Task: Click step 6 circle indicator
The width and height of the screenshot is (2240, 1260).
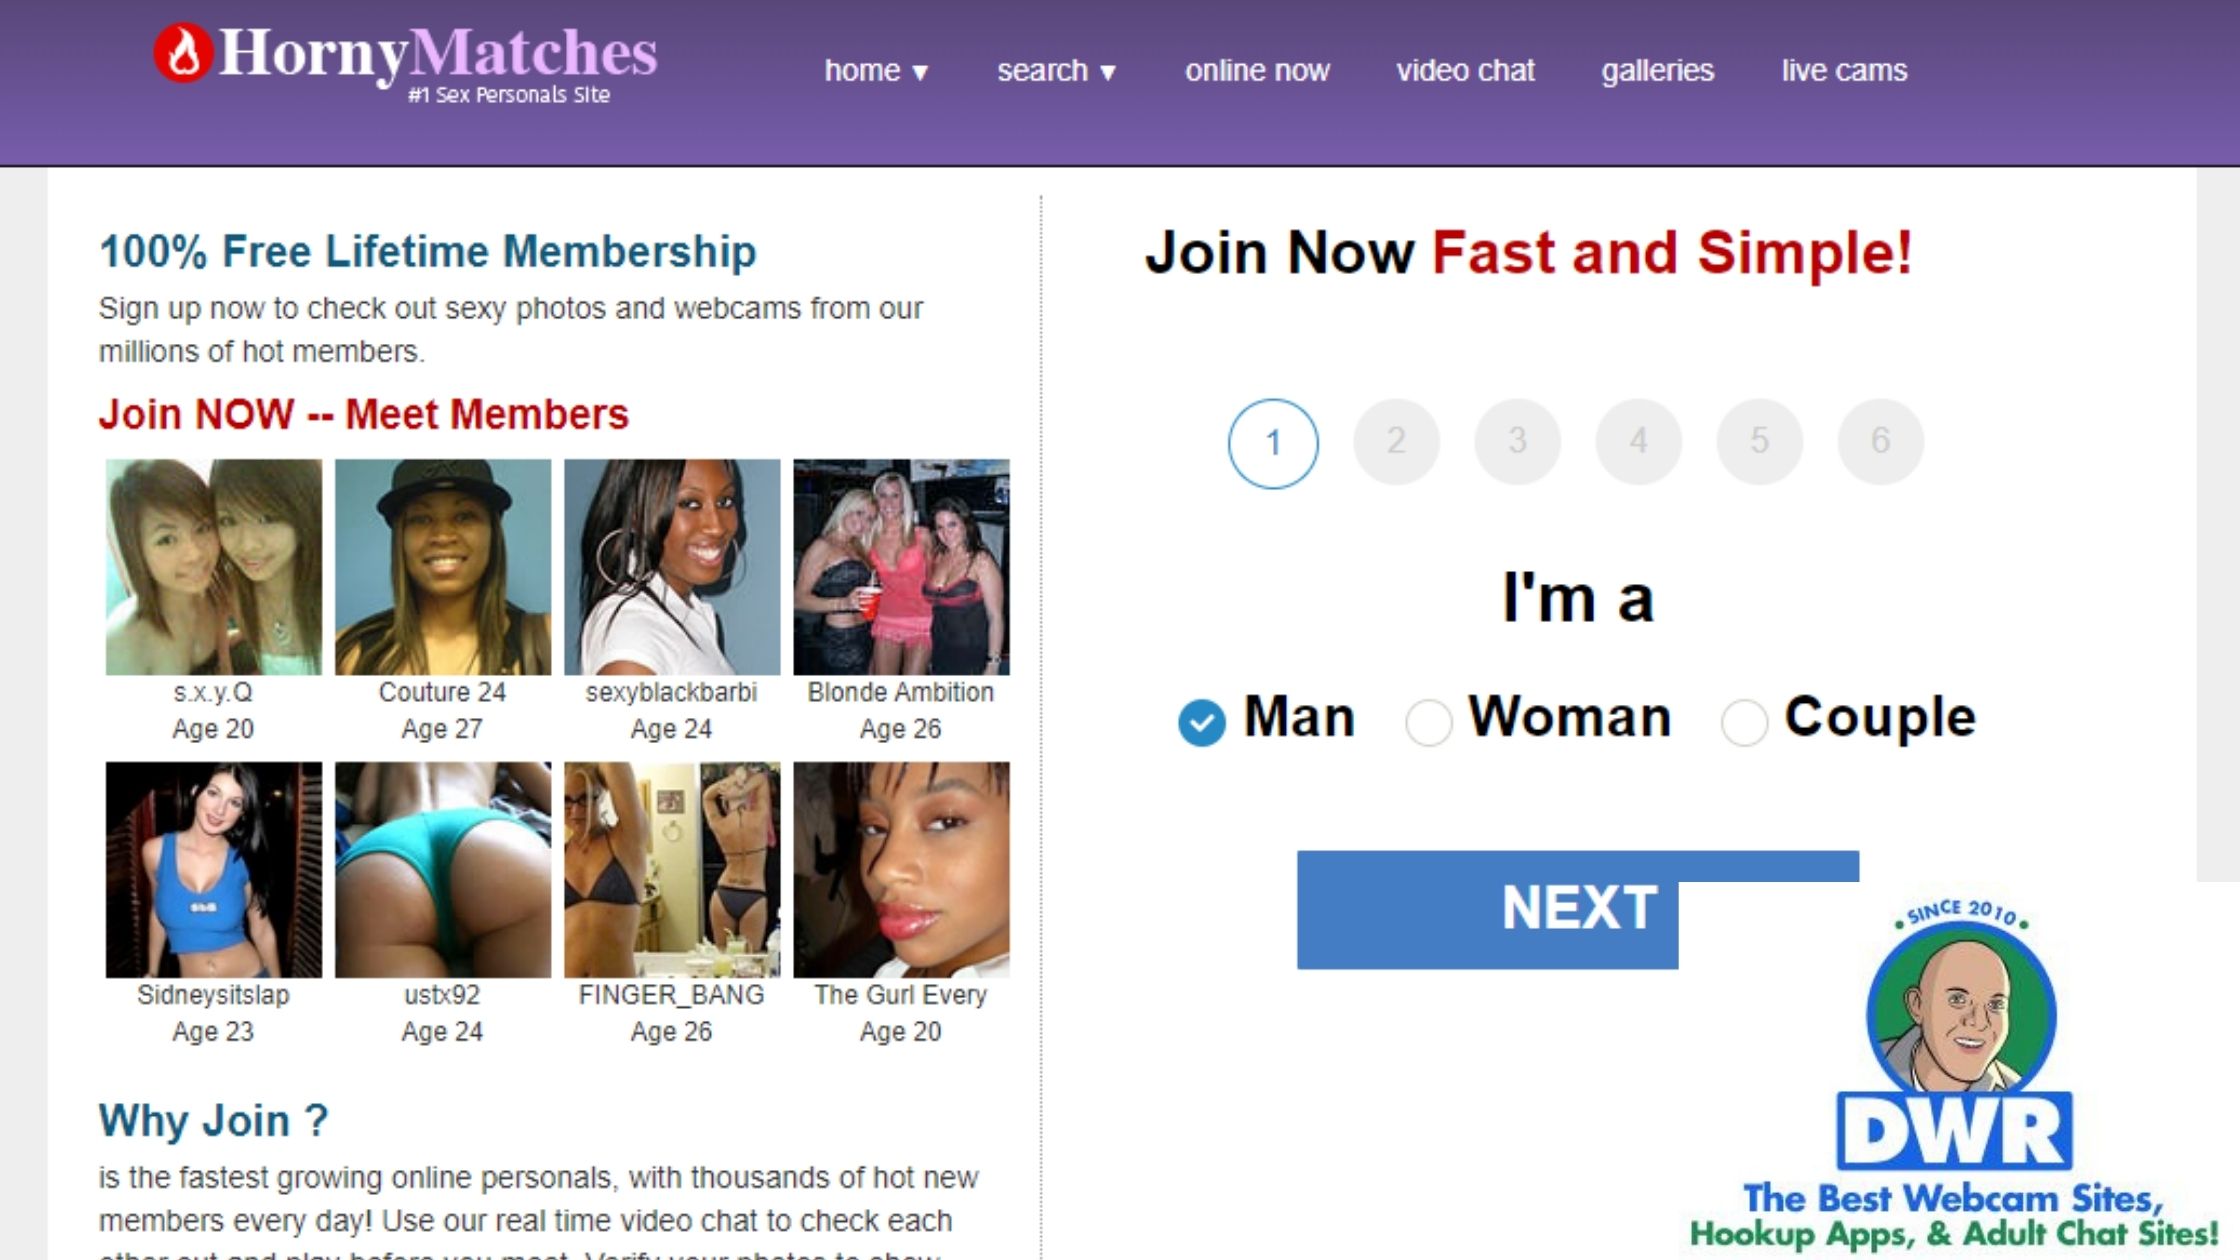Action: [1880, 441]
